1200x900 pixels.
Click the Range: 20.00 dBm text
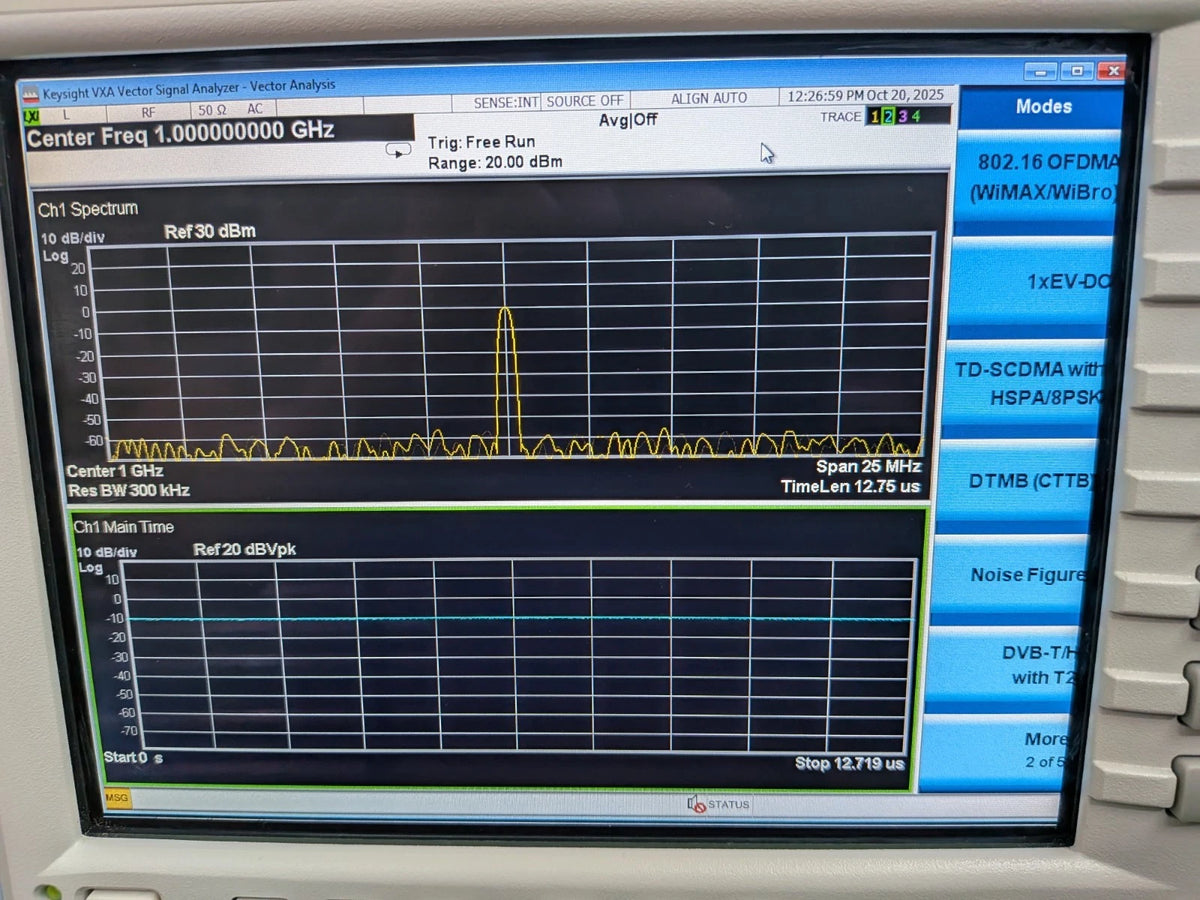tap(495, 162)
